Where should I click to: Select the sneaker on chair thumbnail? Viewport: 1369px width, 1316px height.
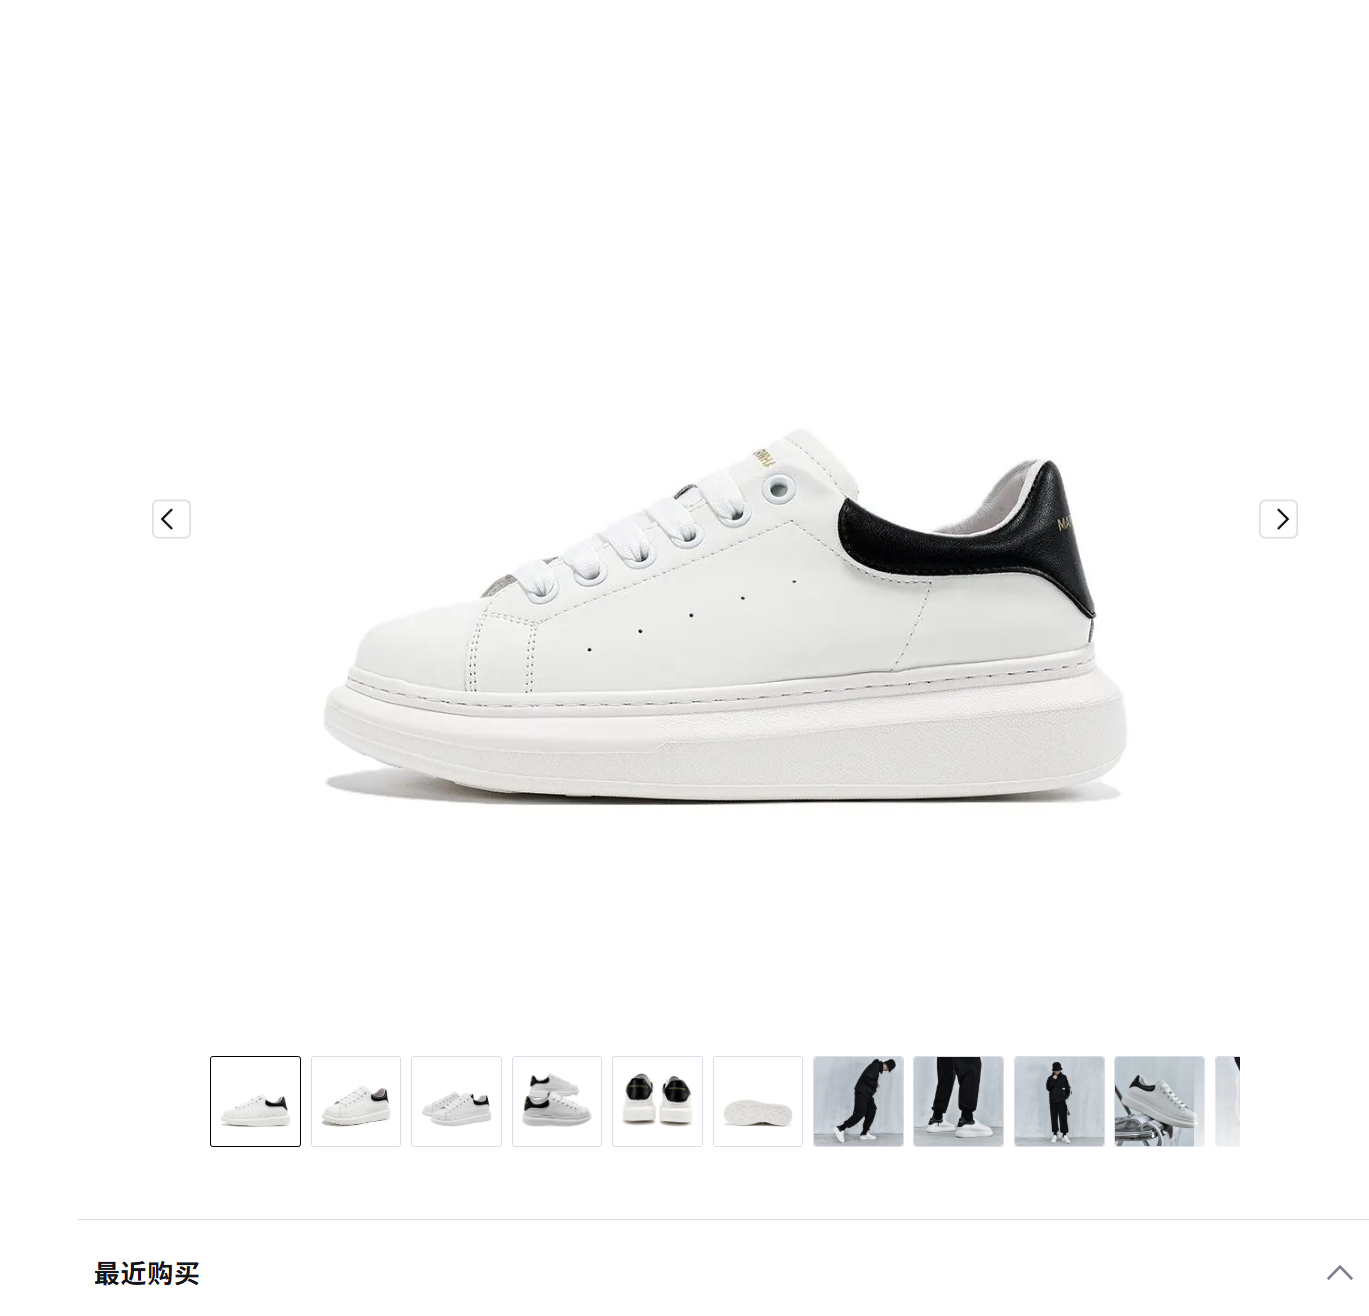click(1159, 1101)
